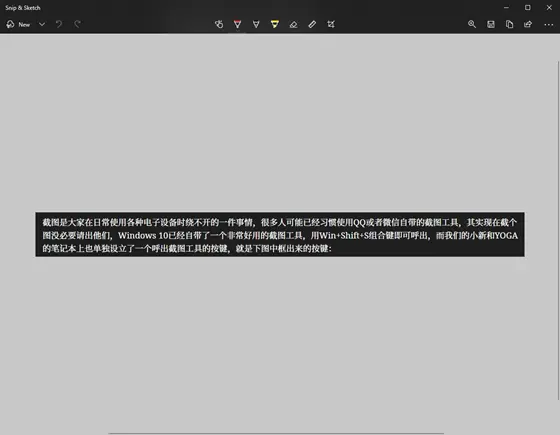The width and height of the screenshot is (560, 435).
Task: Select the Eraser tool
Action: coord(293,24)
